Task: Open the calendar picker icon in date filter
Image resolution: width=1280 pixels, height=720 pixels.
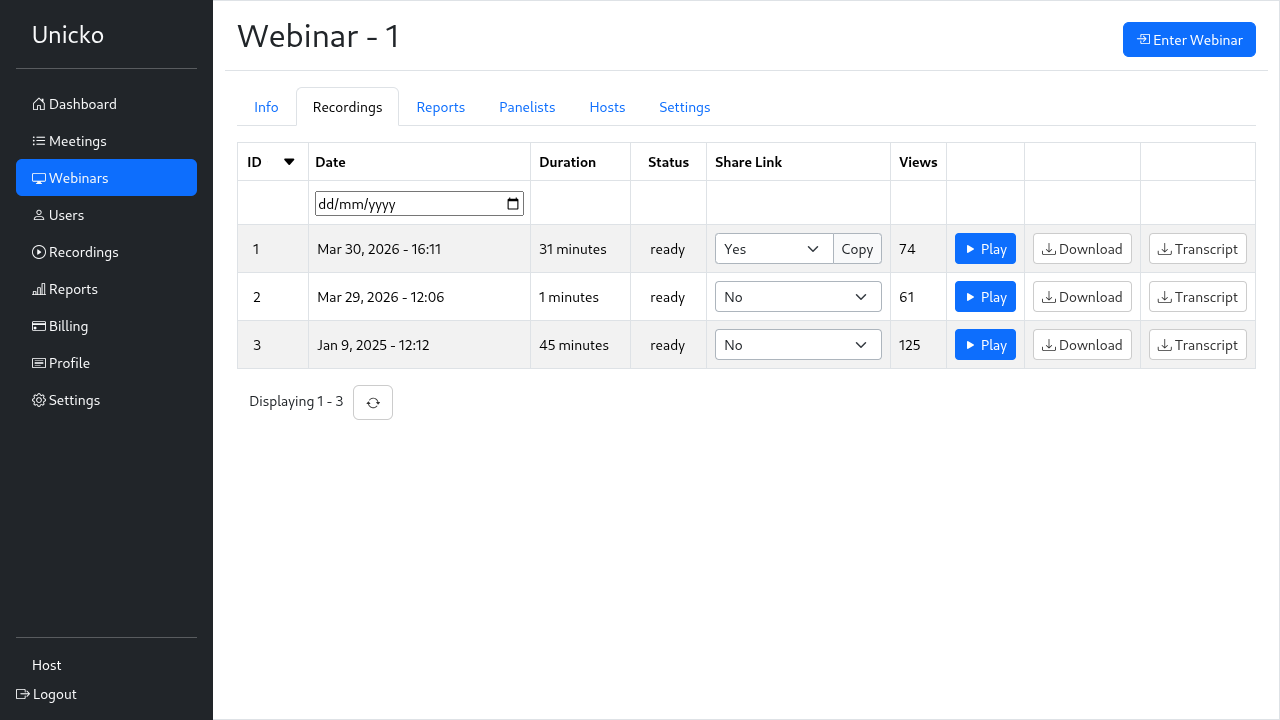Action: (513, 203)
